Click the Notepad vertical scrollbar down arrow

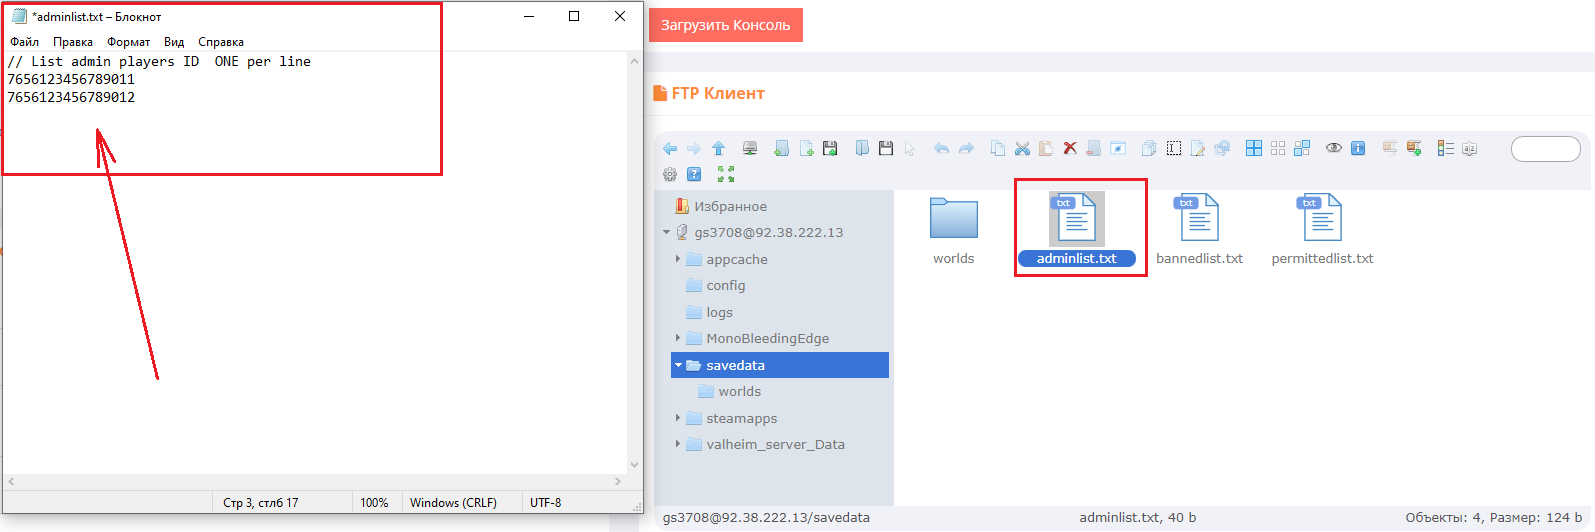click(634, 465)
